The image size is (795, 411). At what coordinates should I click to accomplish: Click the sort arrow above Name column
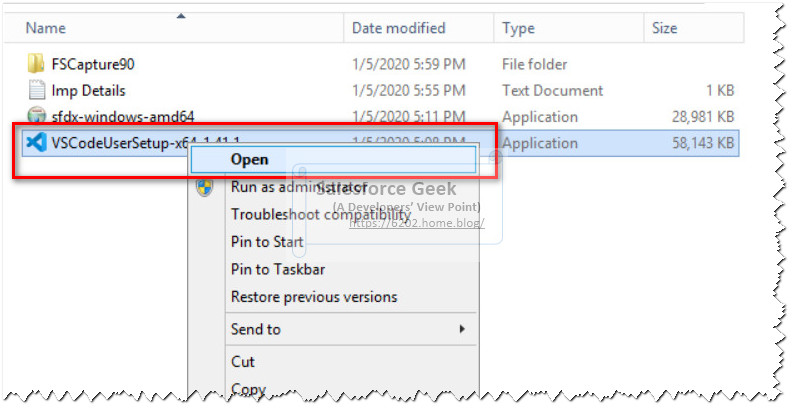click(180, 16)
